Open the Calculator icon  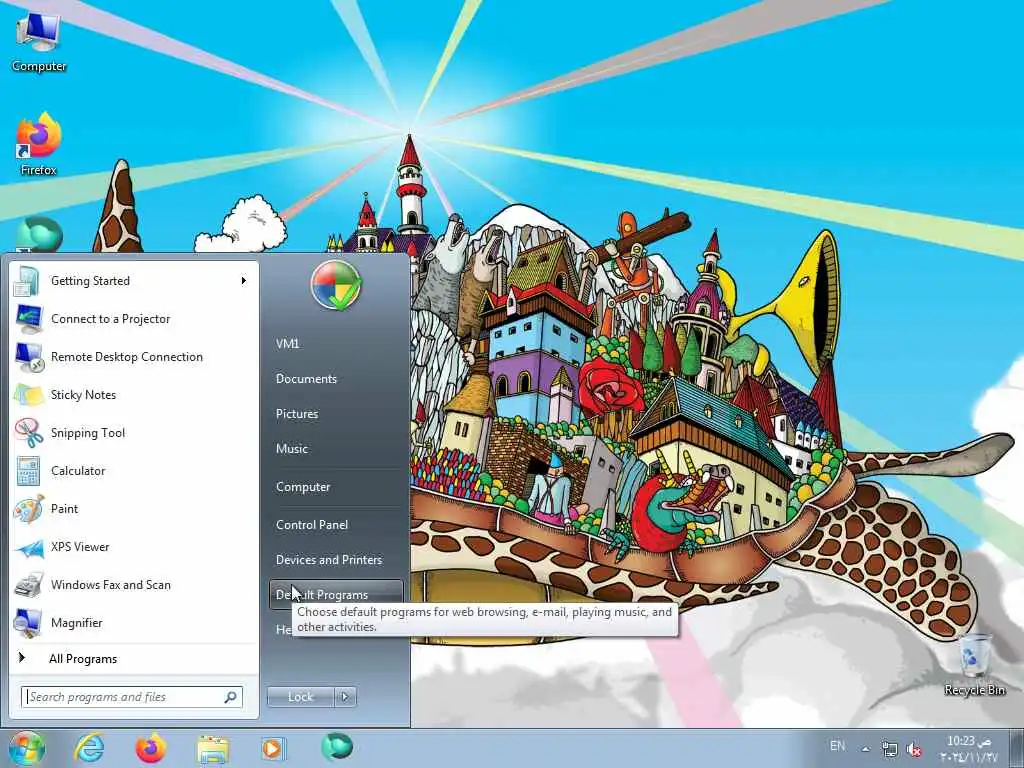28,471
